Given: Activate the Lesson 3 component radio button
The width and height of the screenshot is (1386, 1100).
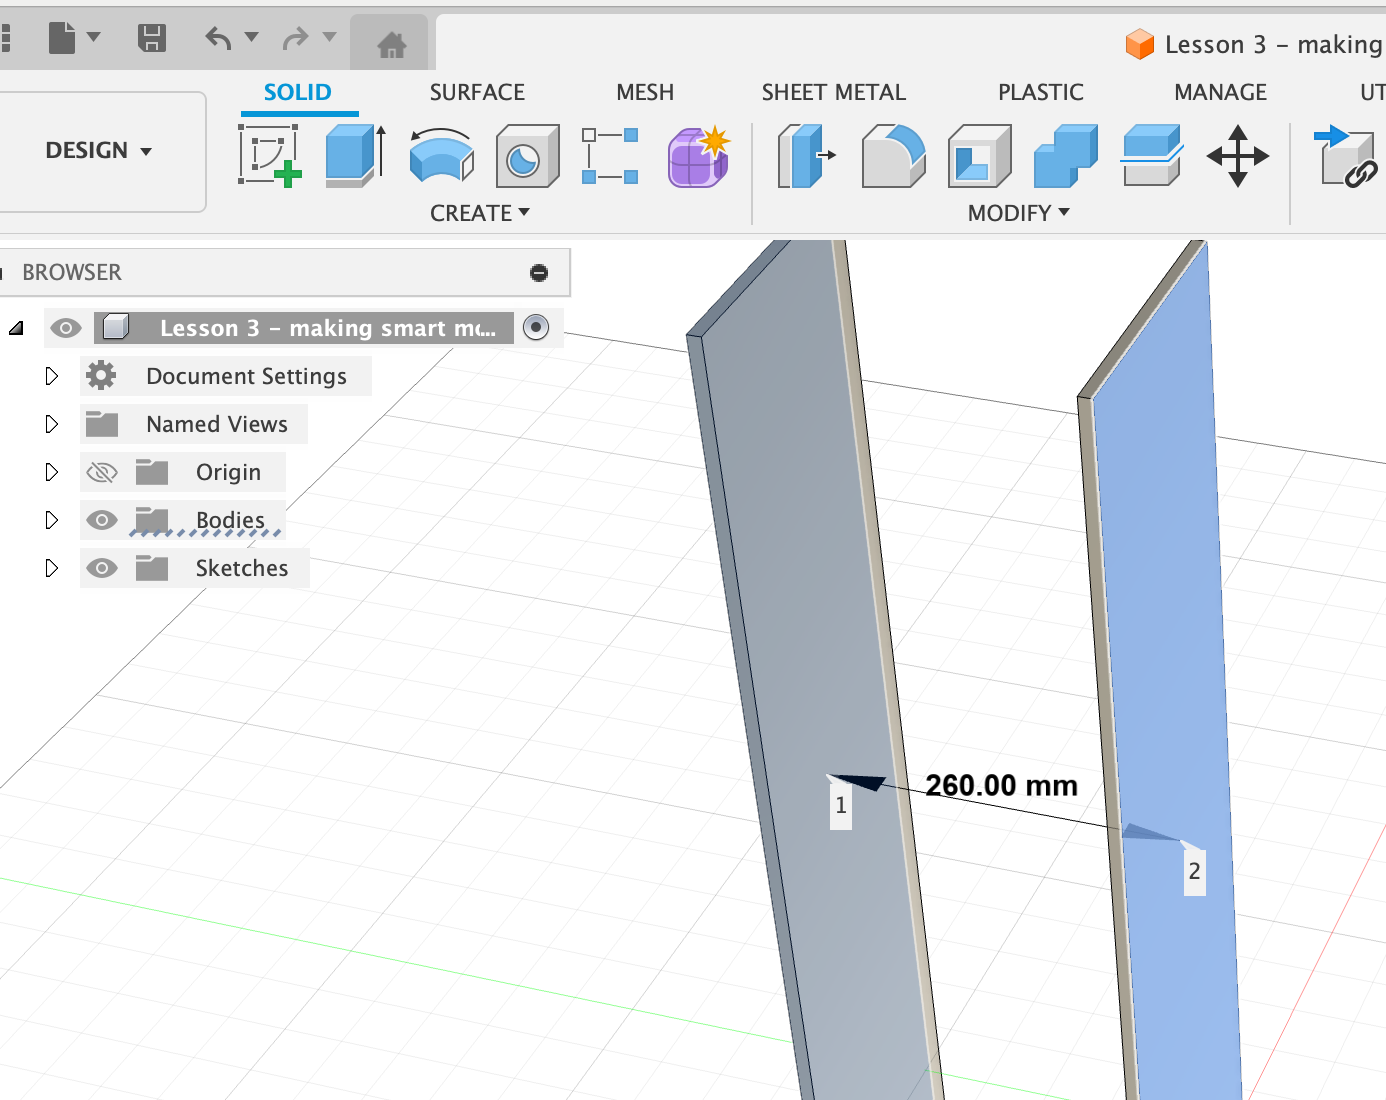Looking at the screenshot, I should [536, 328].
